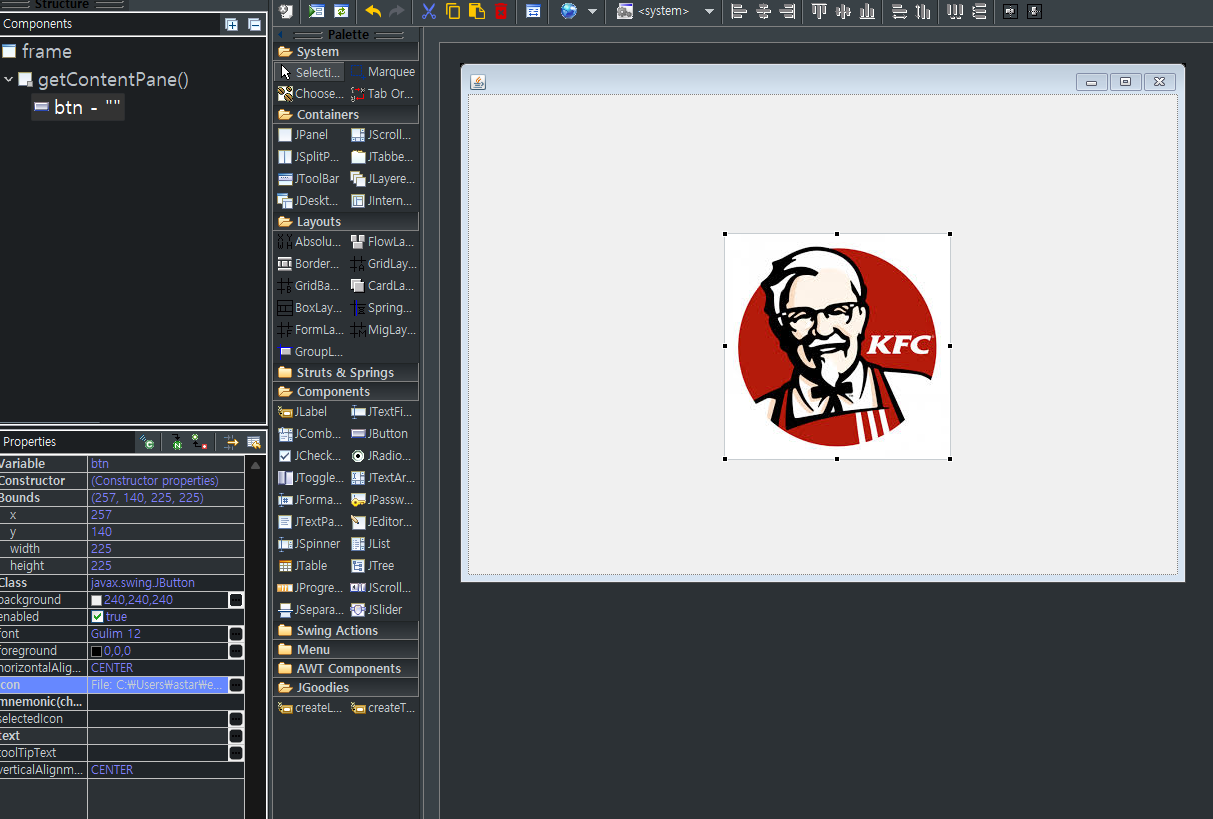Activate the Selection tool in palette
This screenshot has width=1213, height=819.
coord(310,72)
